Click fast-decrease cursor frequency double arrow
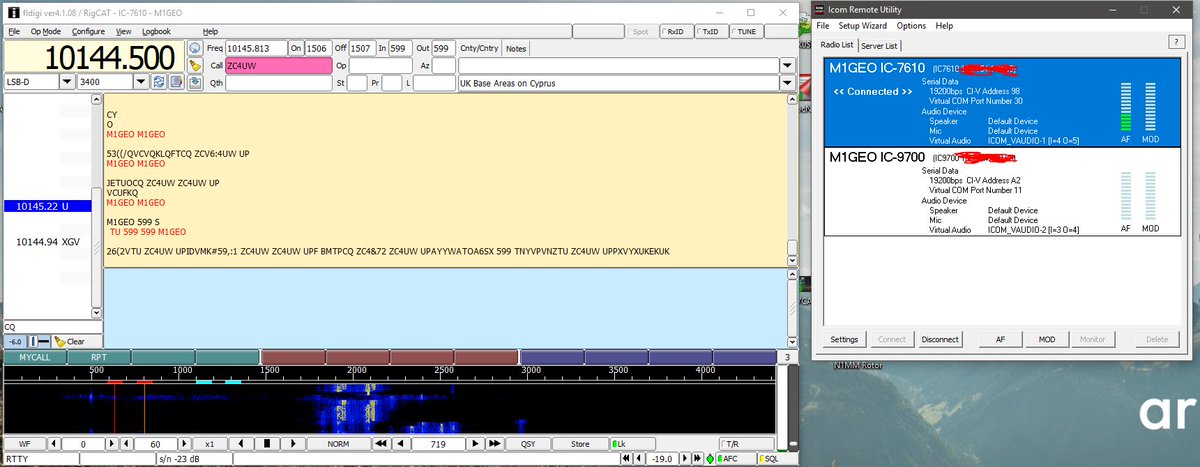 point(381,443)
